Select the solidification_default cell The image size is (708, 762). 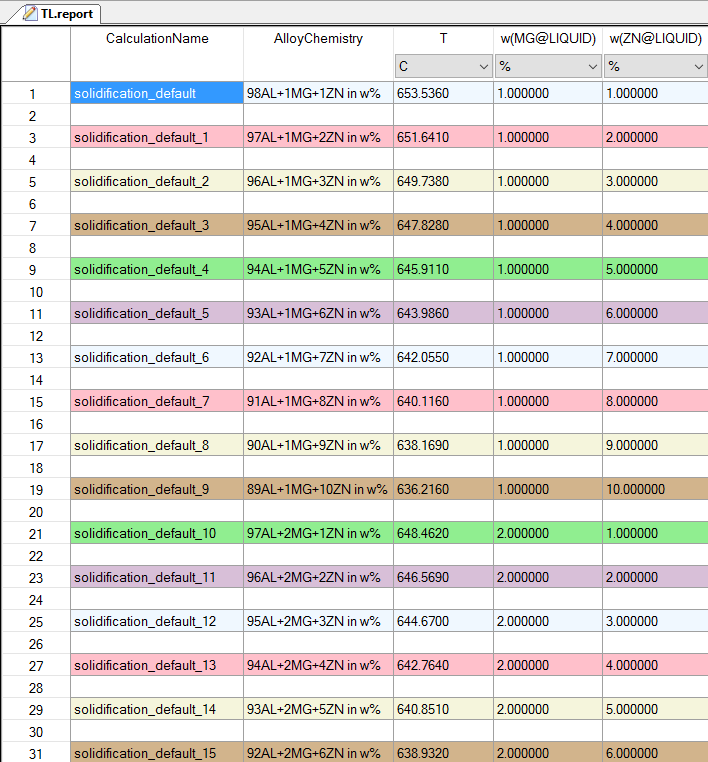(x=156, y=94)
